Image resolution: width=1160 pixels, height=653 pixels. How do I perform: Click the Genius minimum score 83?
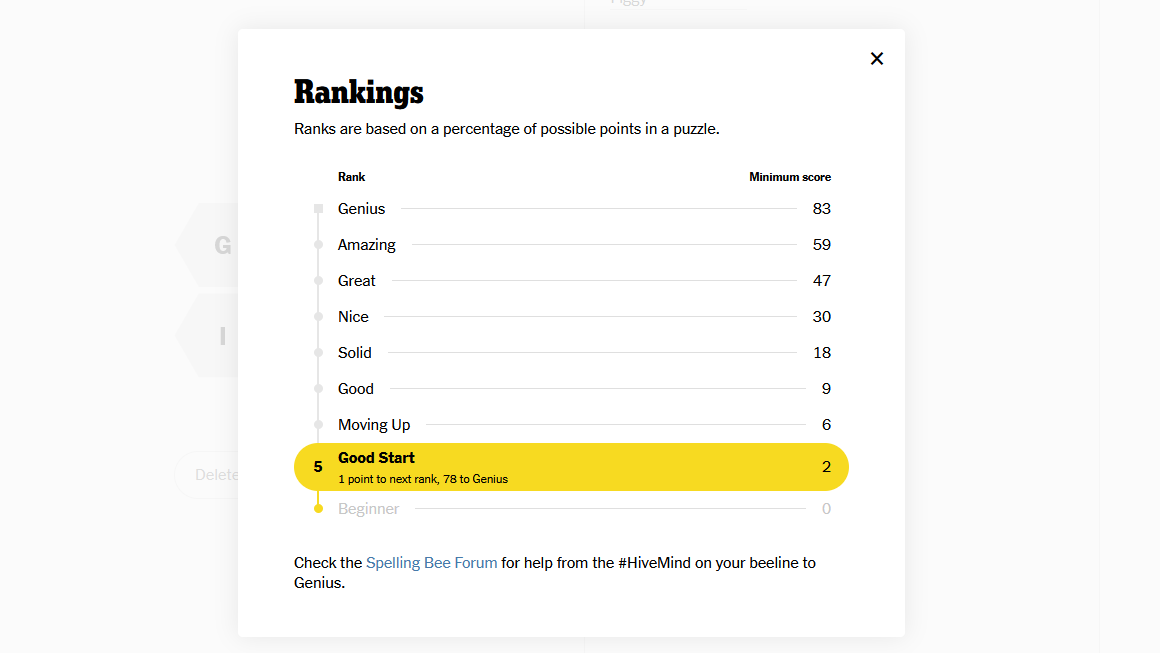pyautogui.click(x=821, y=209)
